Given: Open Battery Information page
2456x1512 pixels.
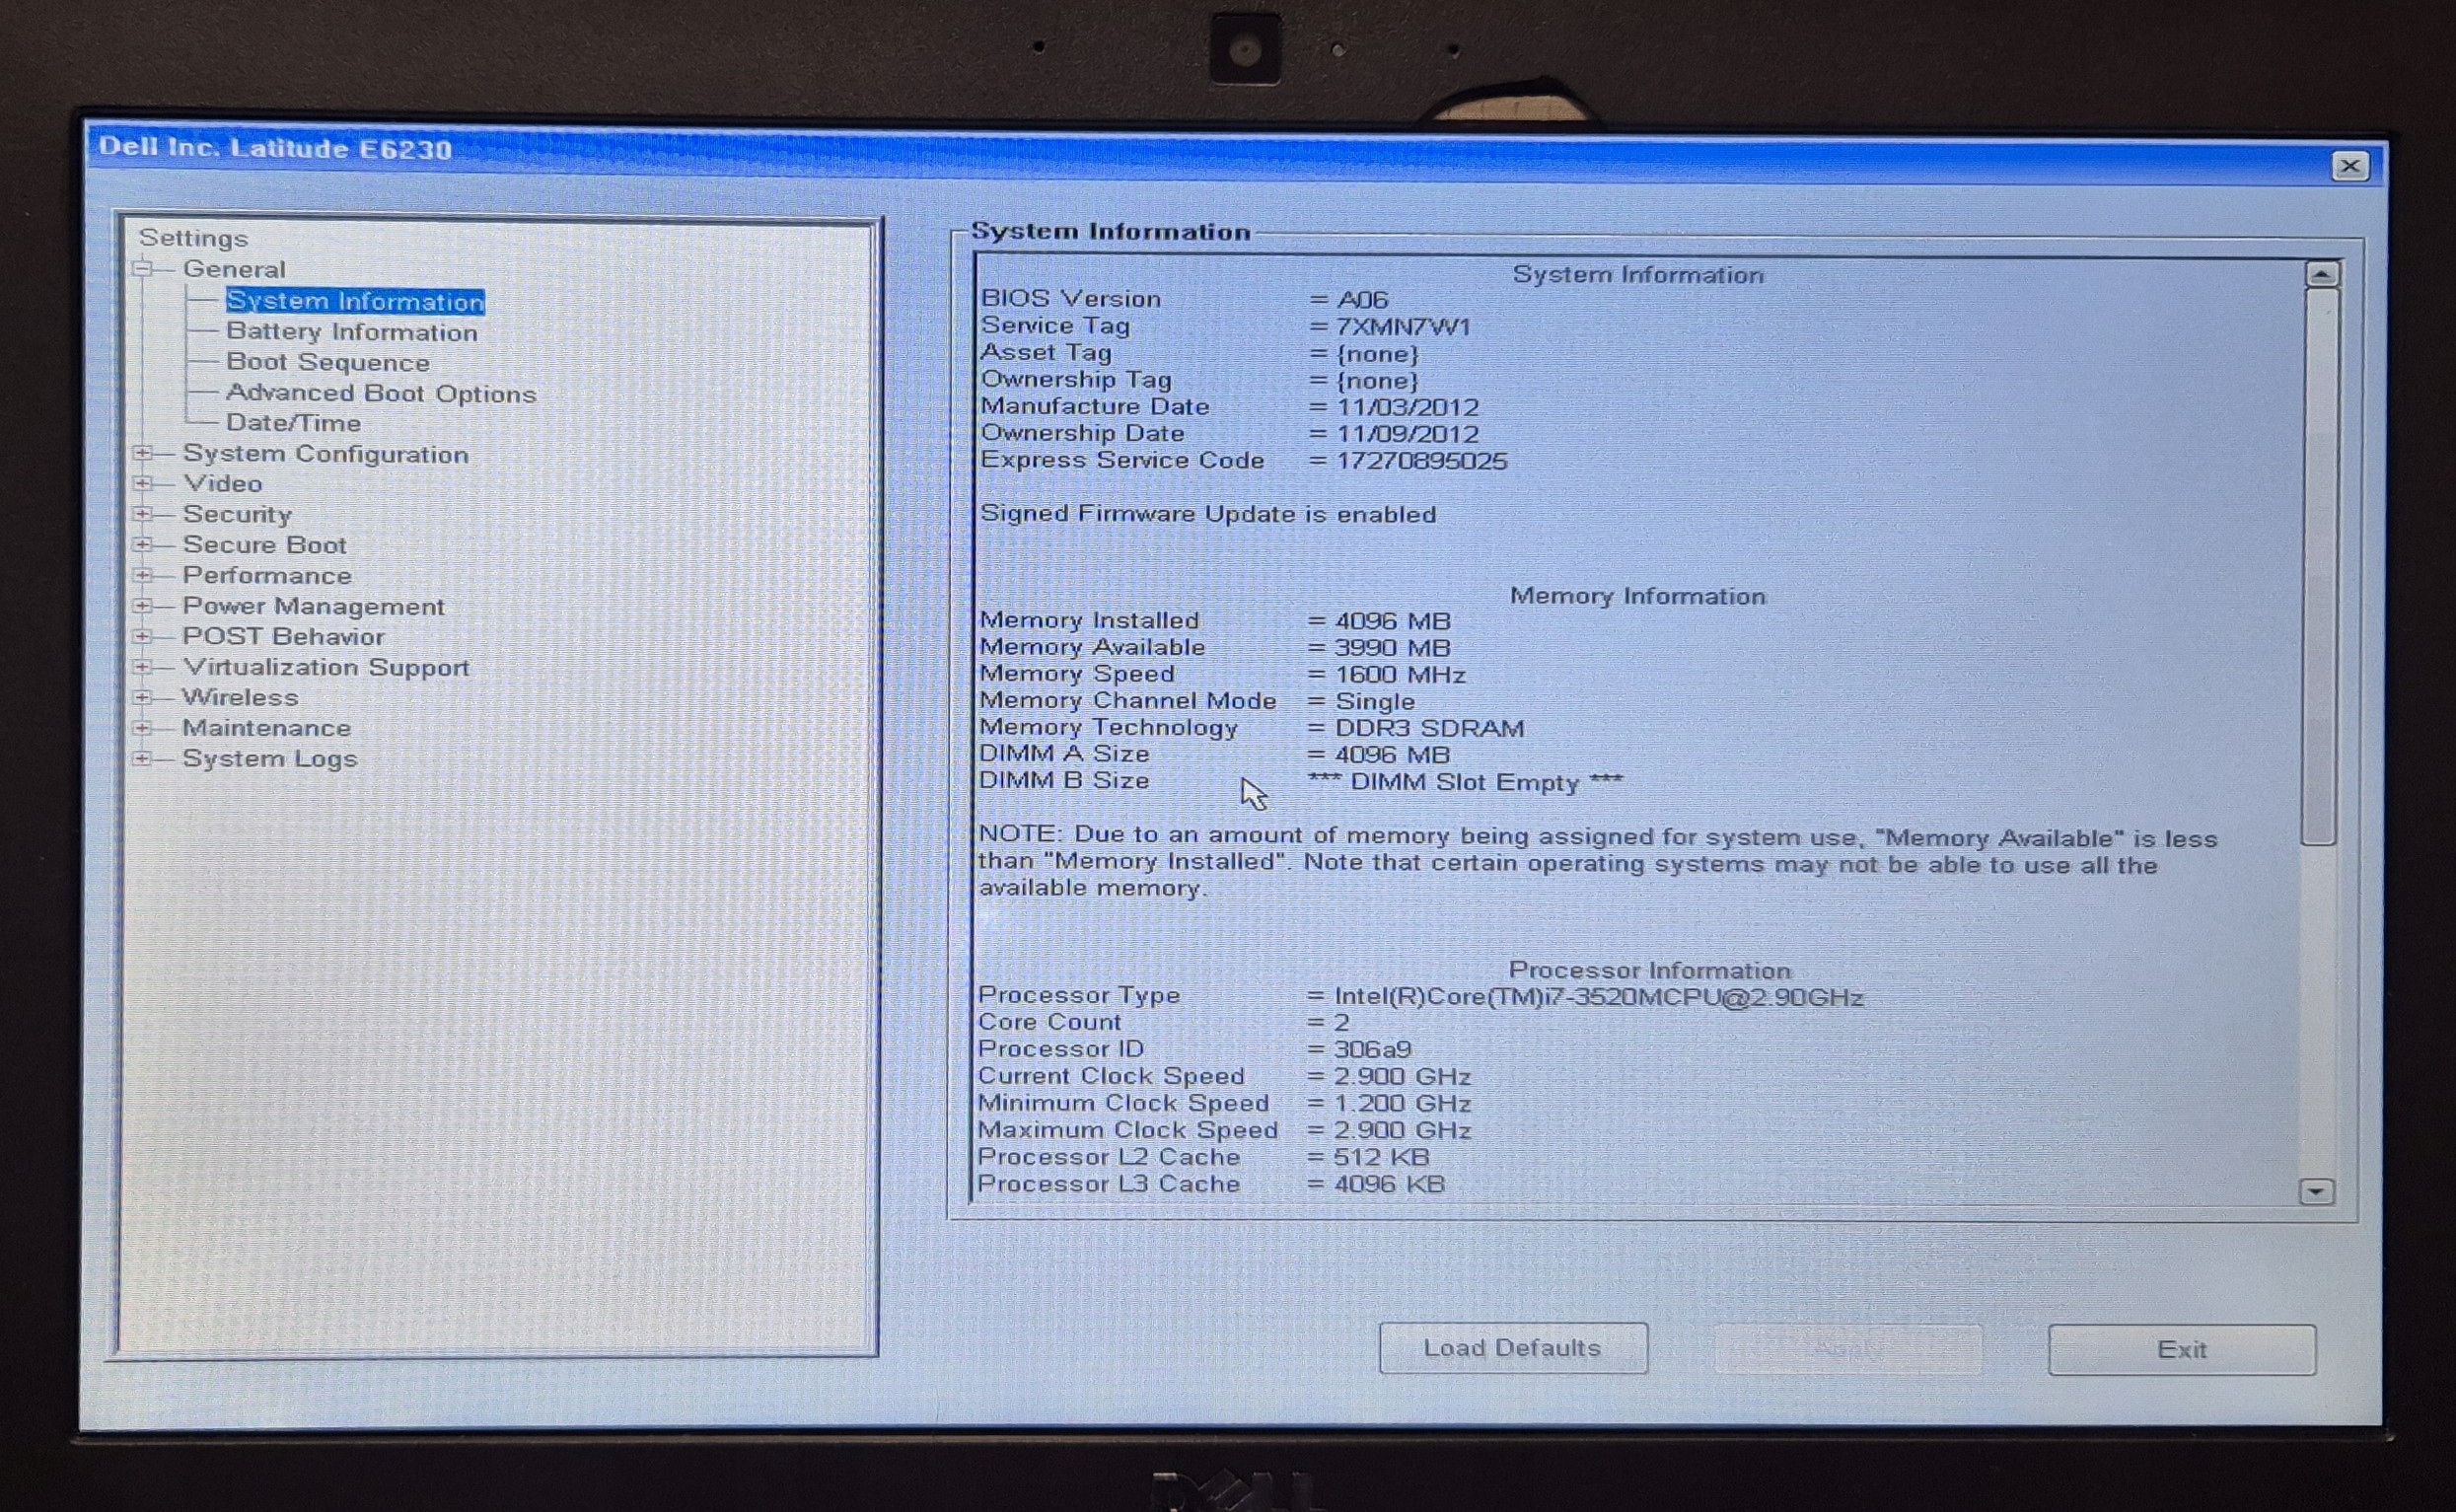Looking at the screenshot, I should (x=351, y=332).
